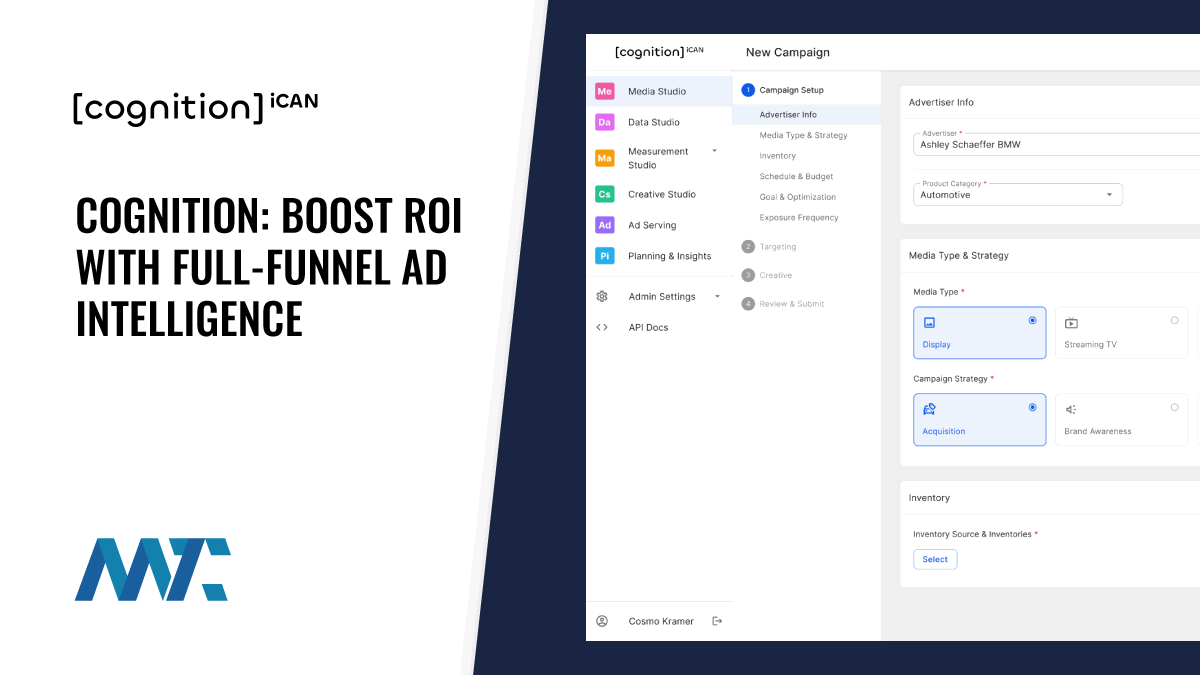
Task: Go to Goal & Optimization section
Action: [x=797, y=197]
